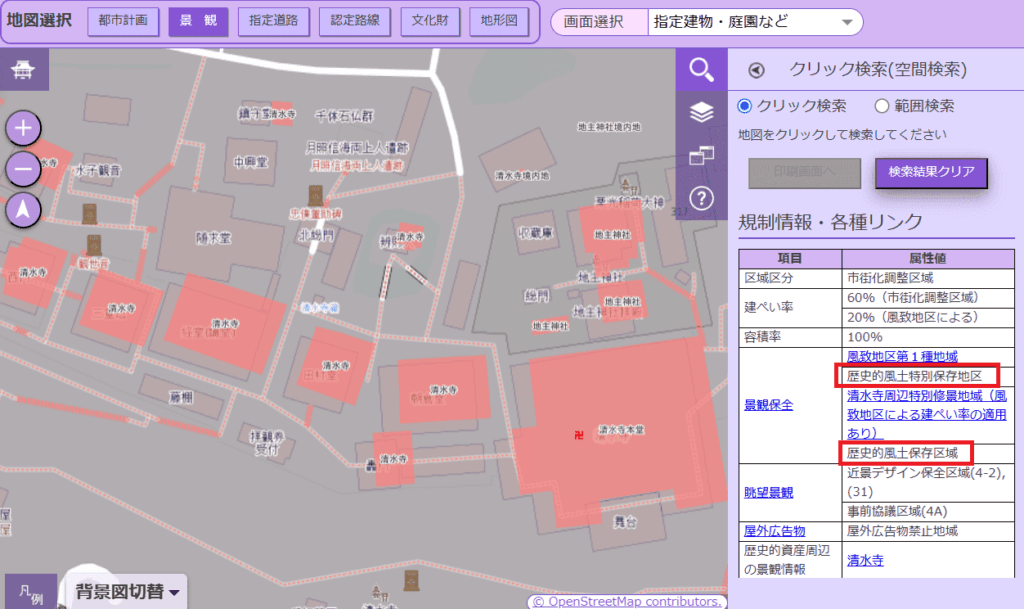Open help with the question mark icon
Viewport: 1024px width, 609px height.
click(701, 197)
